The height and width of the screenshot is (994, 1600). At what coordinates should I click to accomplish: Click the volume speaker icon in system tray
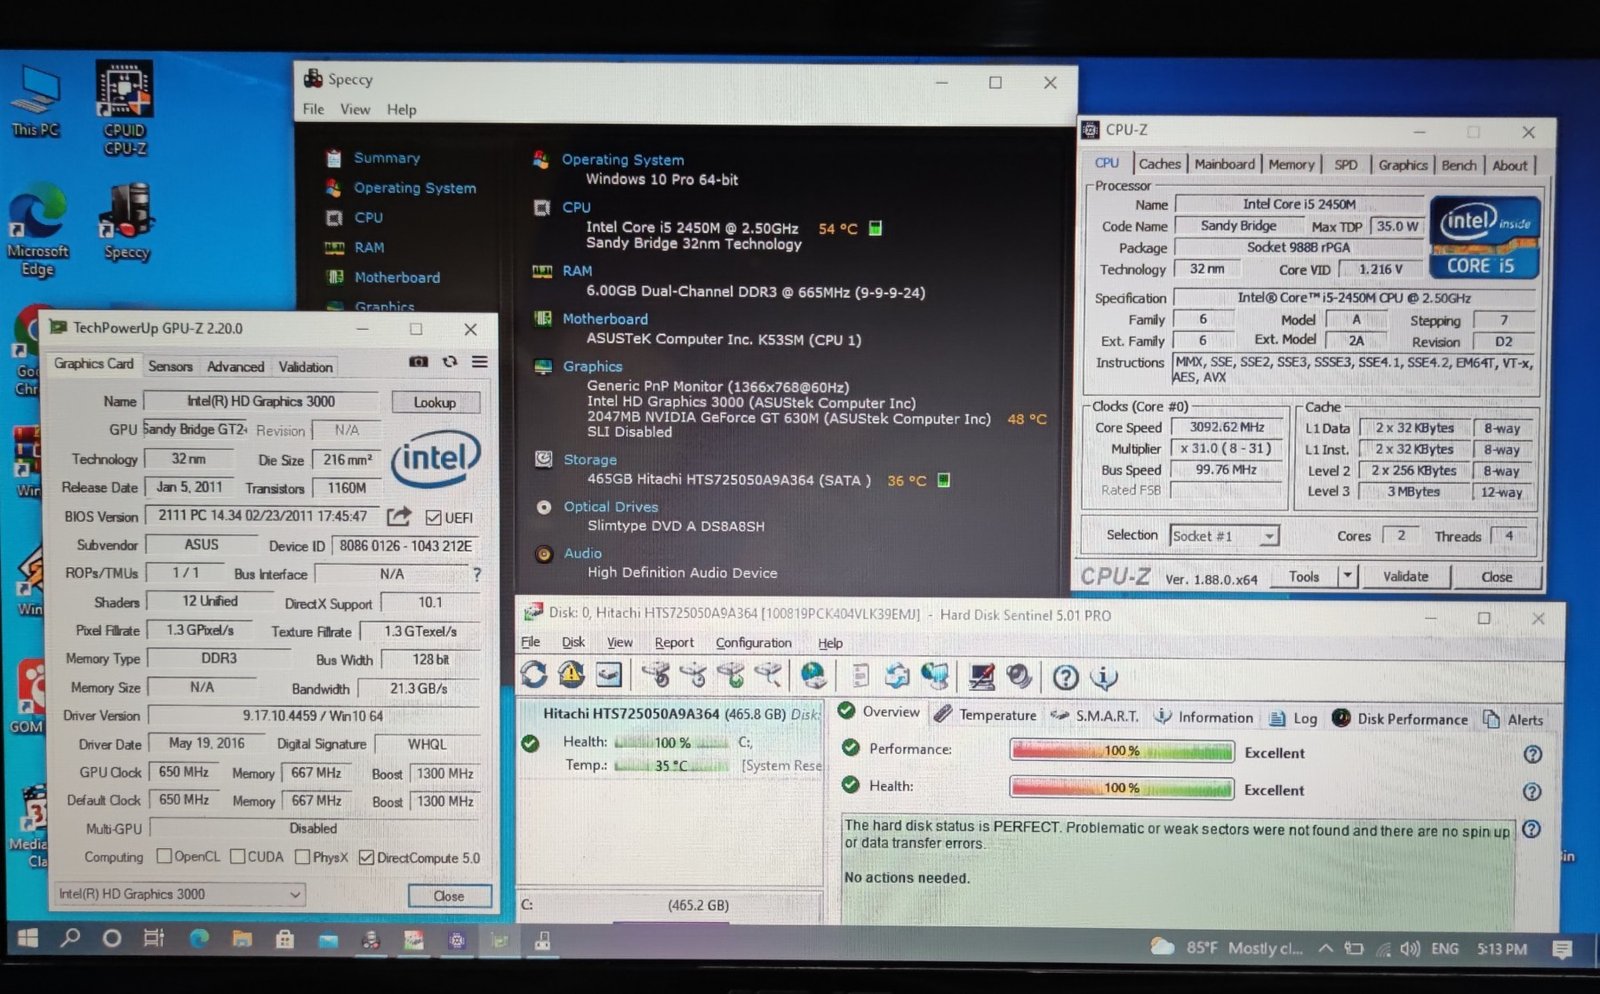pos(1410,949)
